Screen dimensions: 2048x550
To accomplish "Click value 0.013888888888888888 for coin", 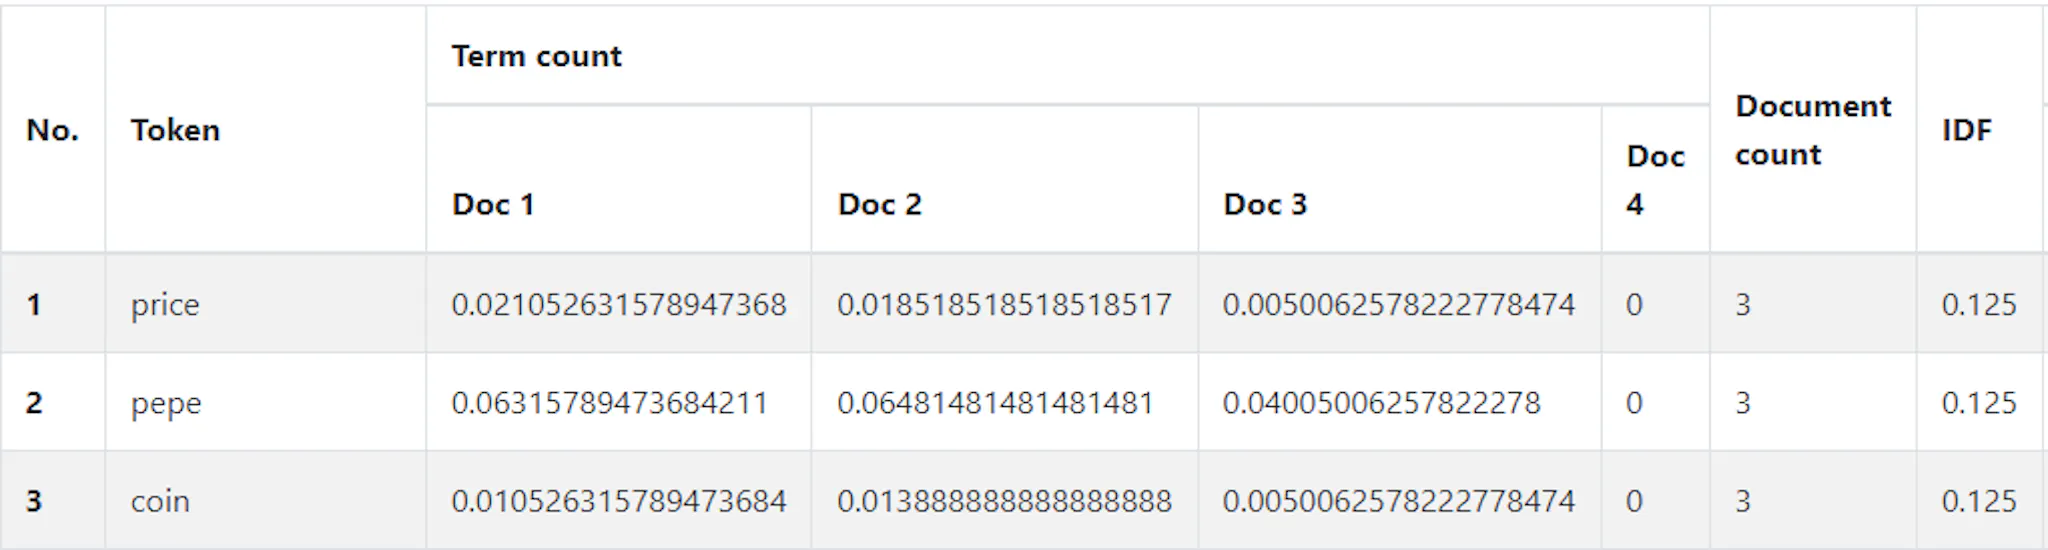I will pyautogui.click(x=1004, y=501).
